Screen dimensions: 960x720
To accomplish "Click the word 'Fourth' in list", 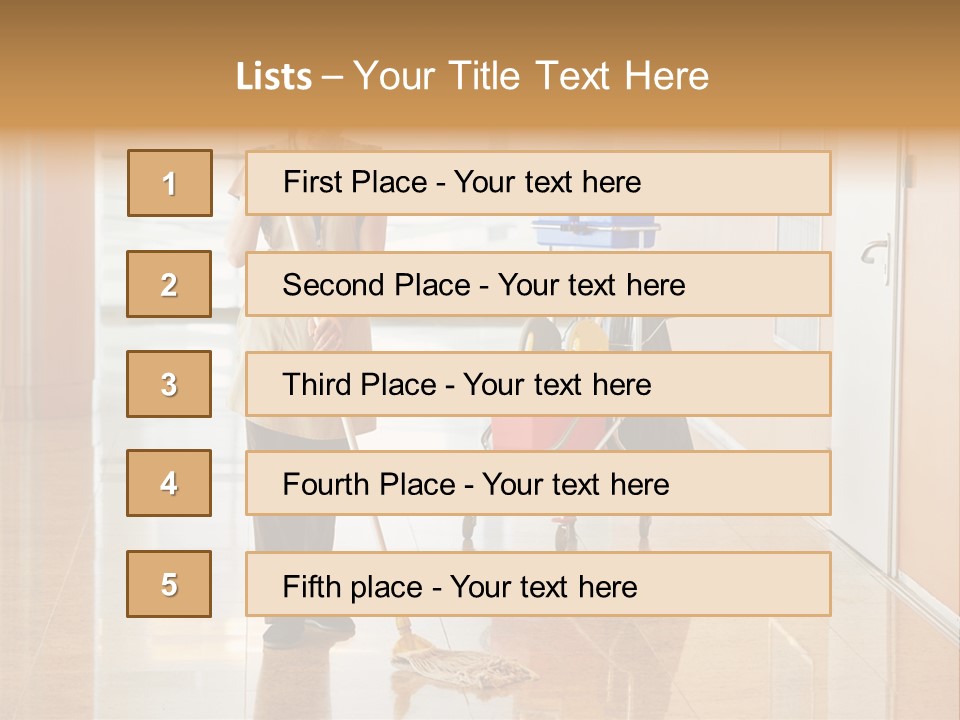I will tap(325, 484).
